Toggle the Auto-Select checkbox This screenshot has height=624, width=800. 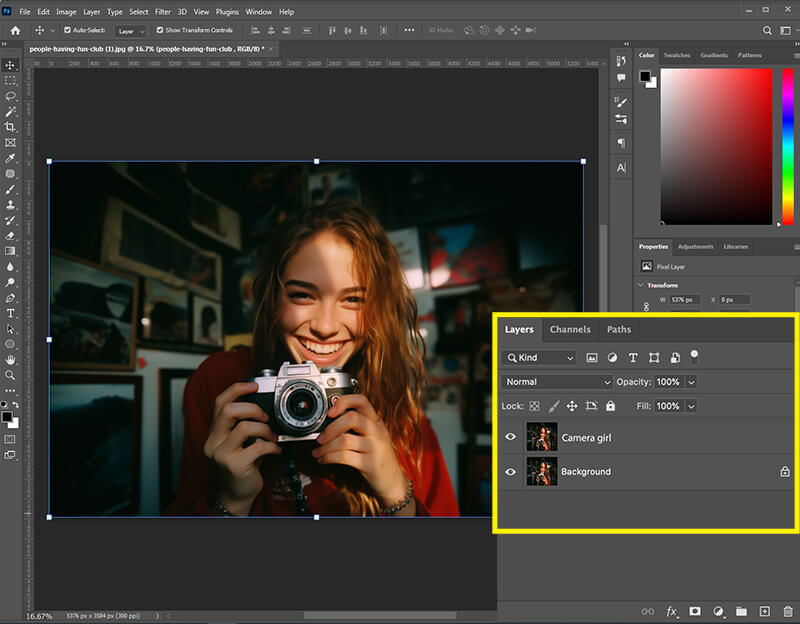pyautogui.click(x=67, y=30)
